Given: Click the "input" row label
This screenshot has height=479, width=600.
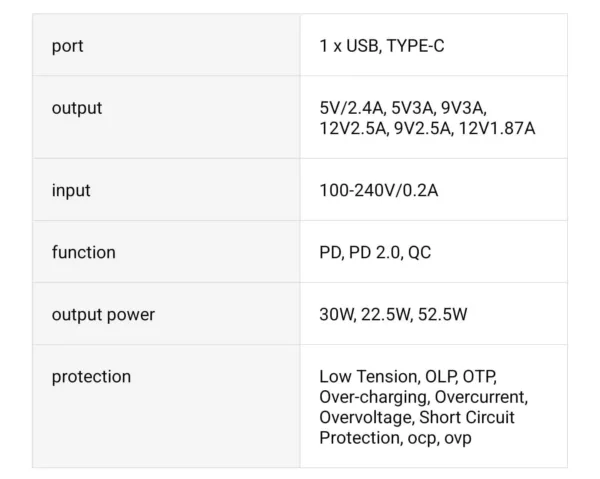Looking at the screenshot, I should 71,190.
